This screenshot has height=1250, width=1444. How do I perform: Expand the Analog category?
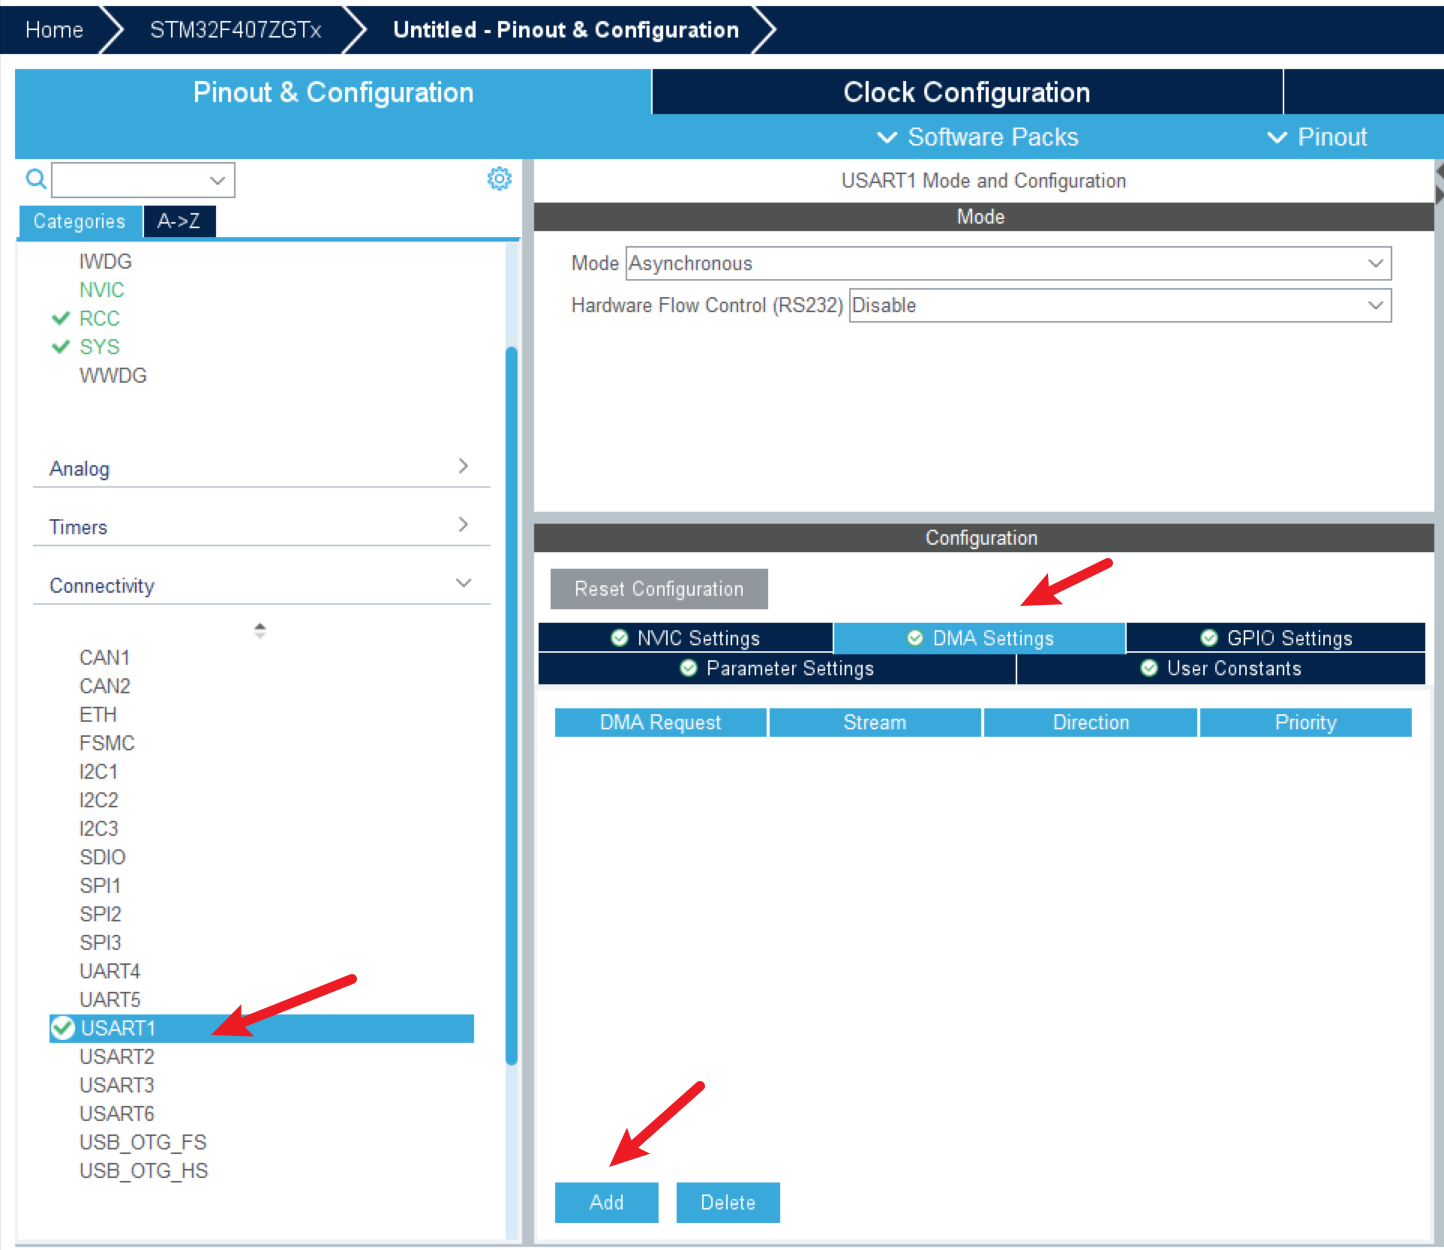(262, 468)
